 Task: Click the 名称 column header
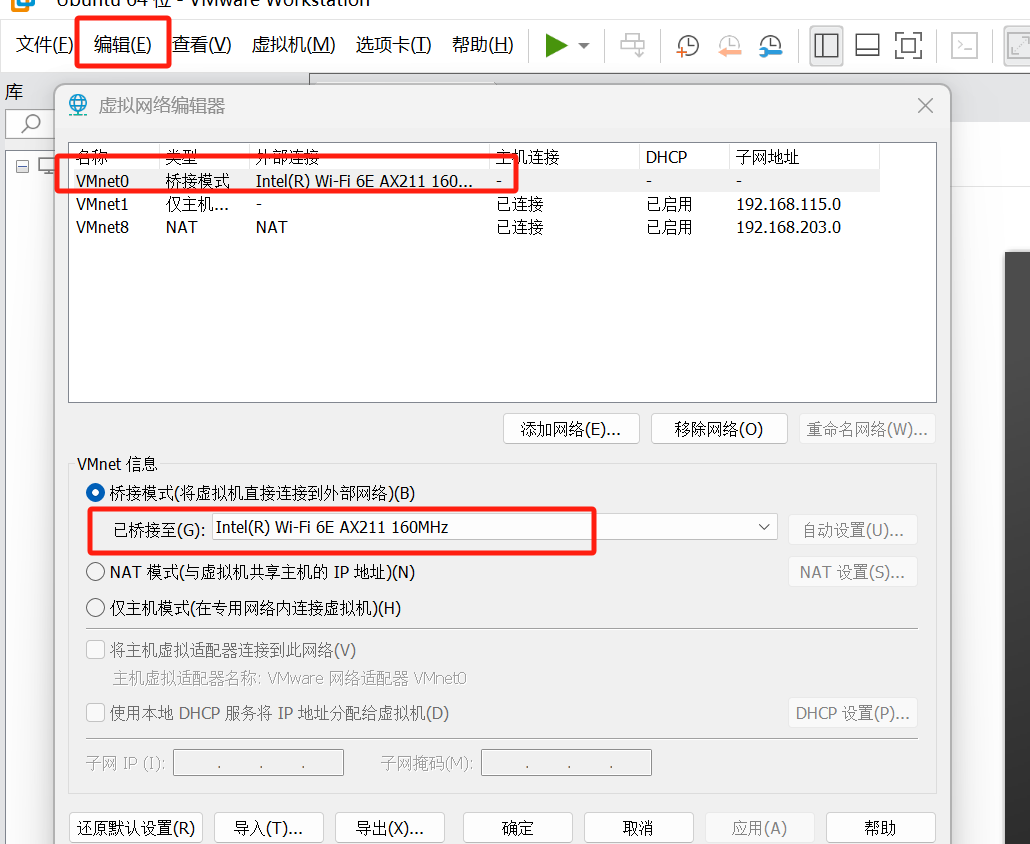click(115, 157)
